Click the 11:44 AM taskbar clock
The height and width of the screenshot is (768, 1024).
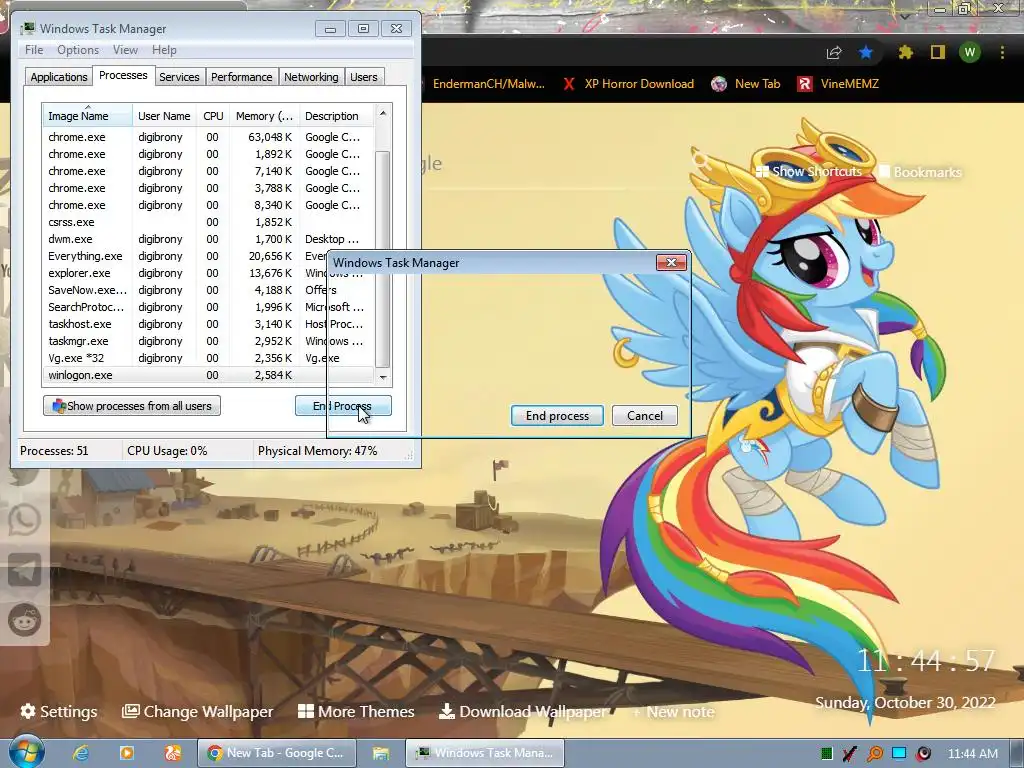pyautogui.click(x=972, y=754)
